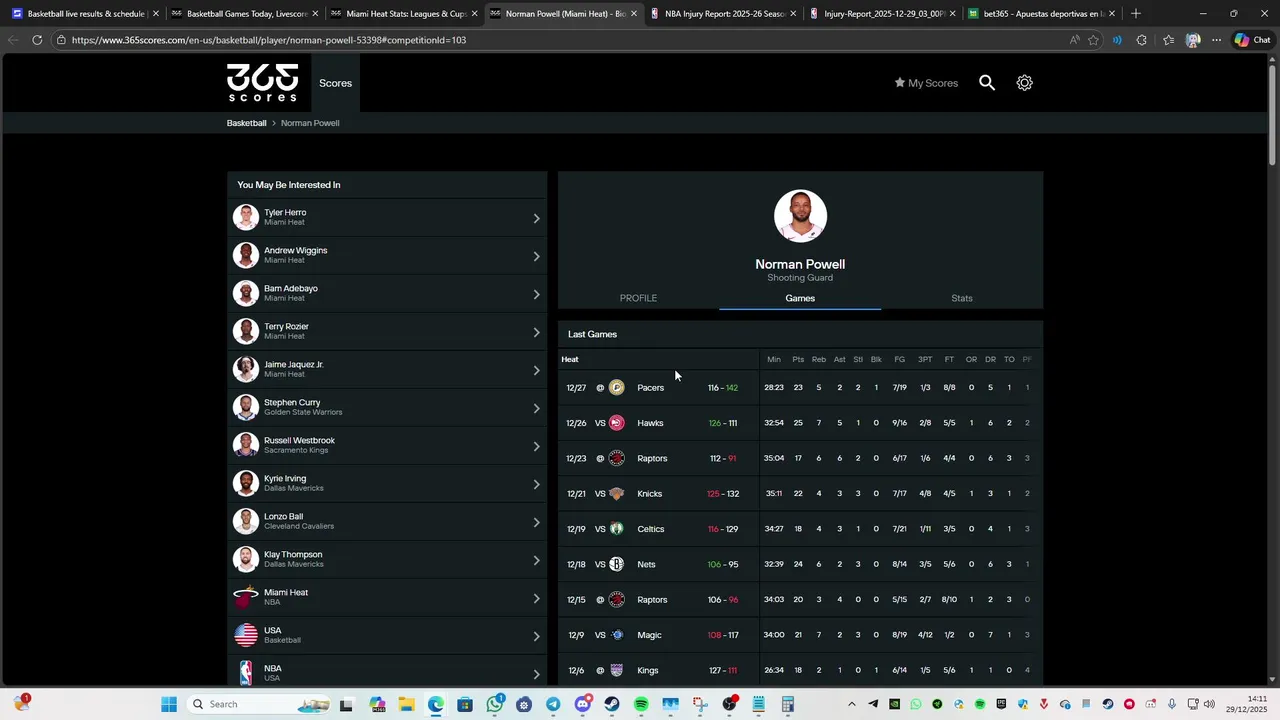
Task: Click the Reb column header
Action: coord(819,359)
